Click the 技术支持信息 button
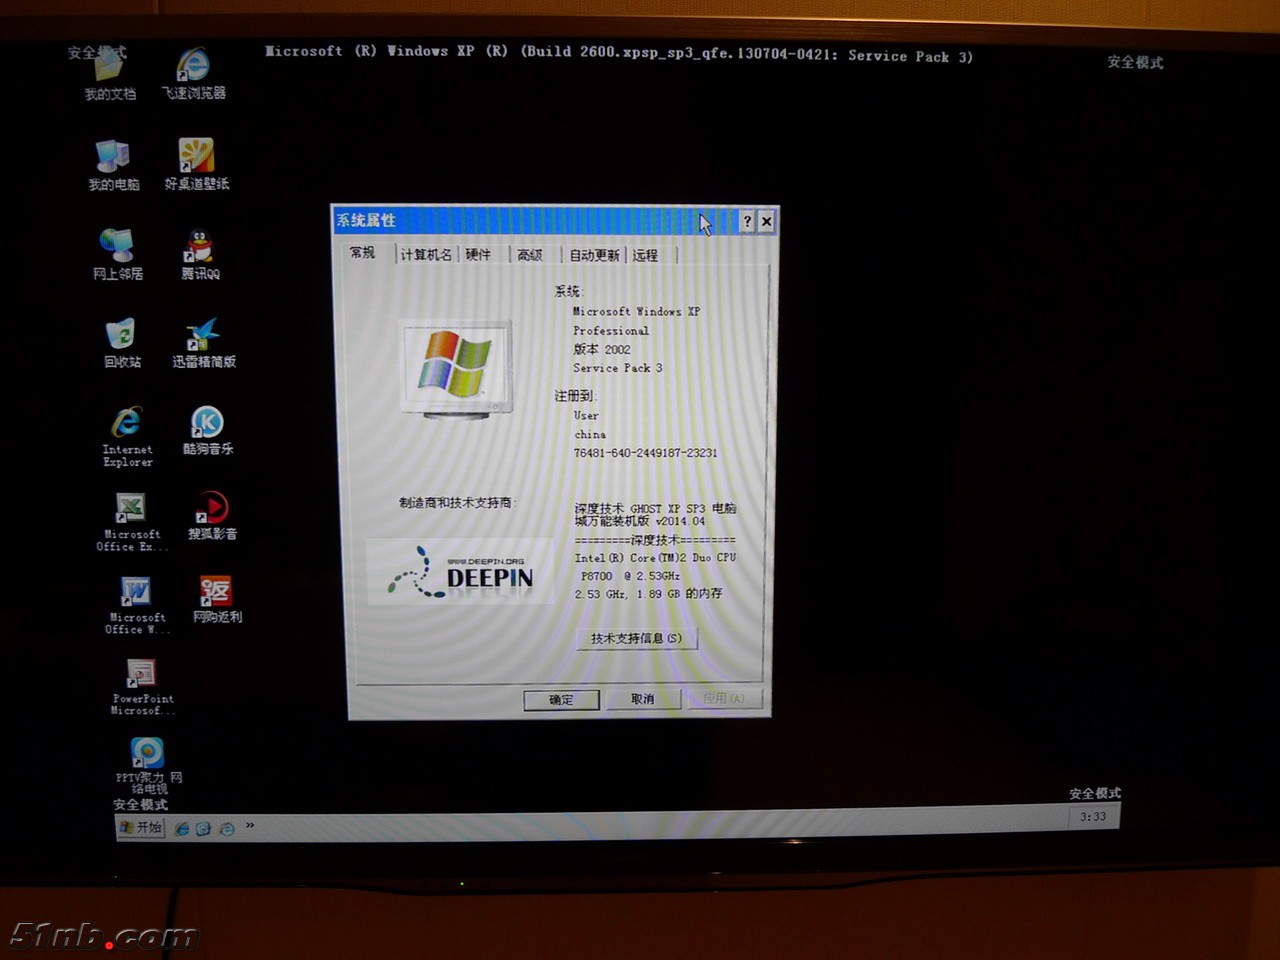1280x960 pixels. (636, 638)
